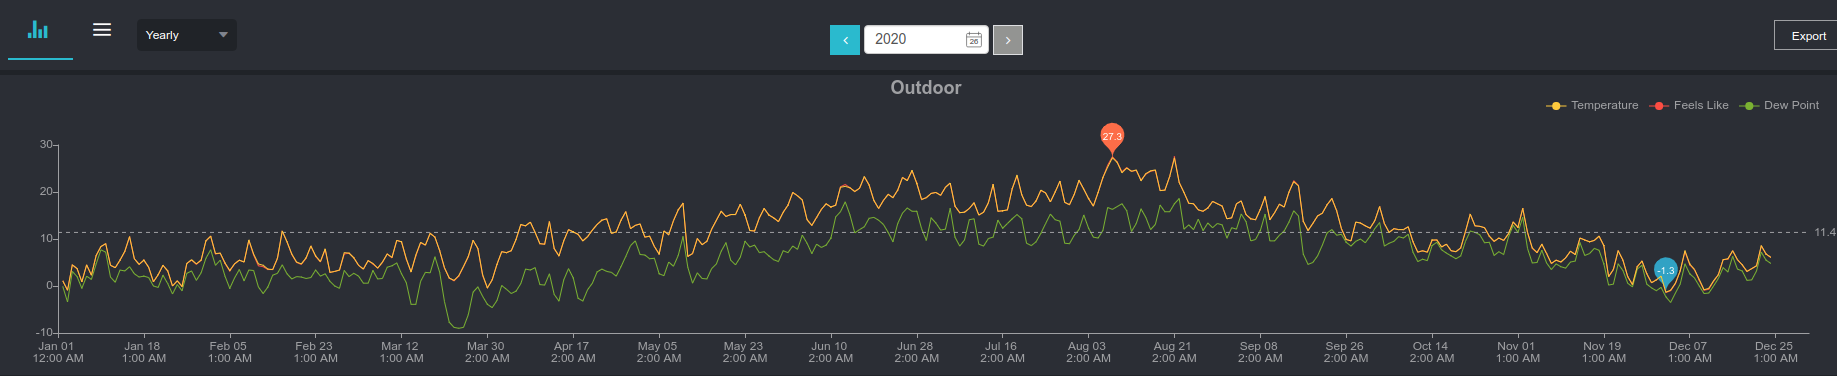Click the 30 y-axis value
This screenshot has width=1837, height=376.
pyautogui.click(x=46, y=144)
